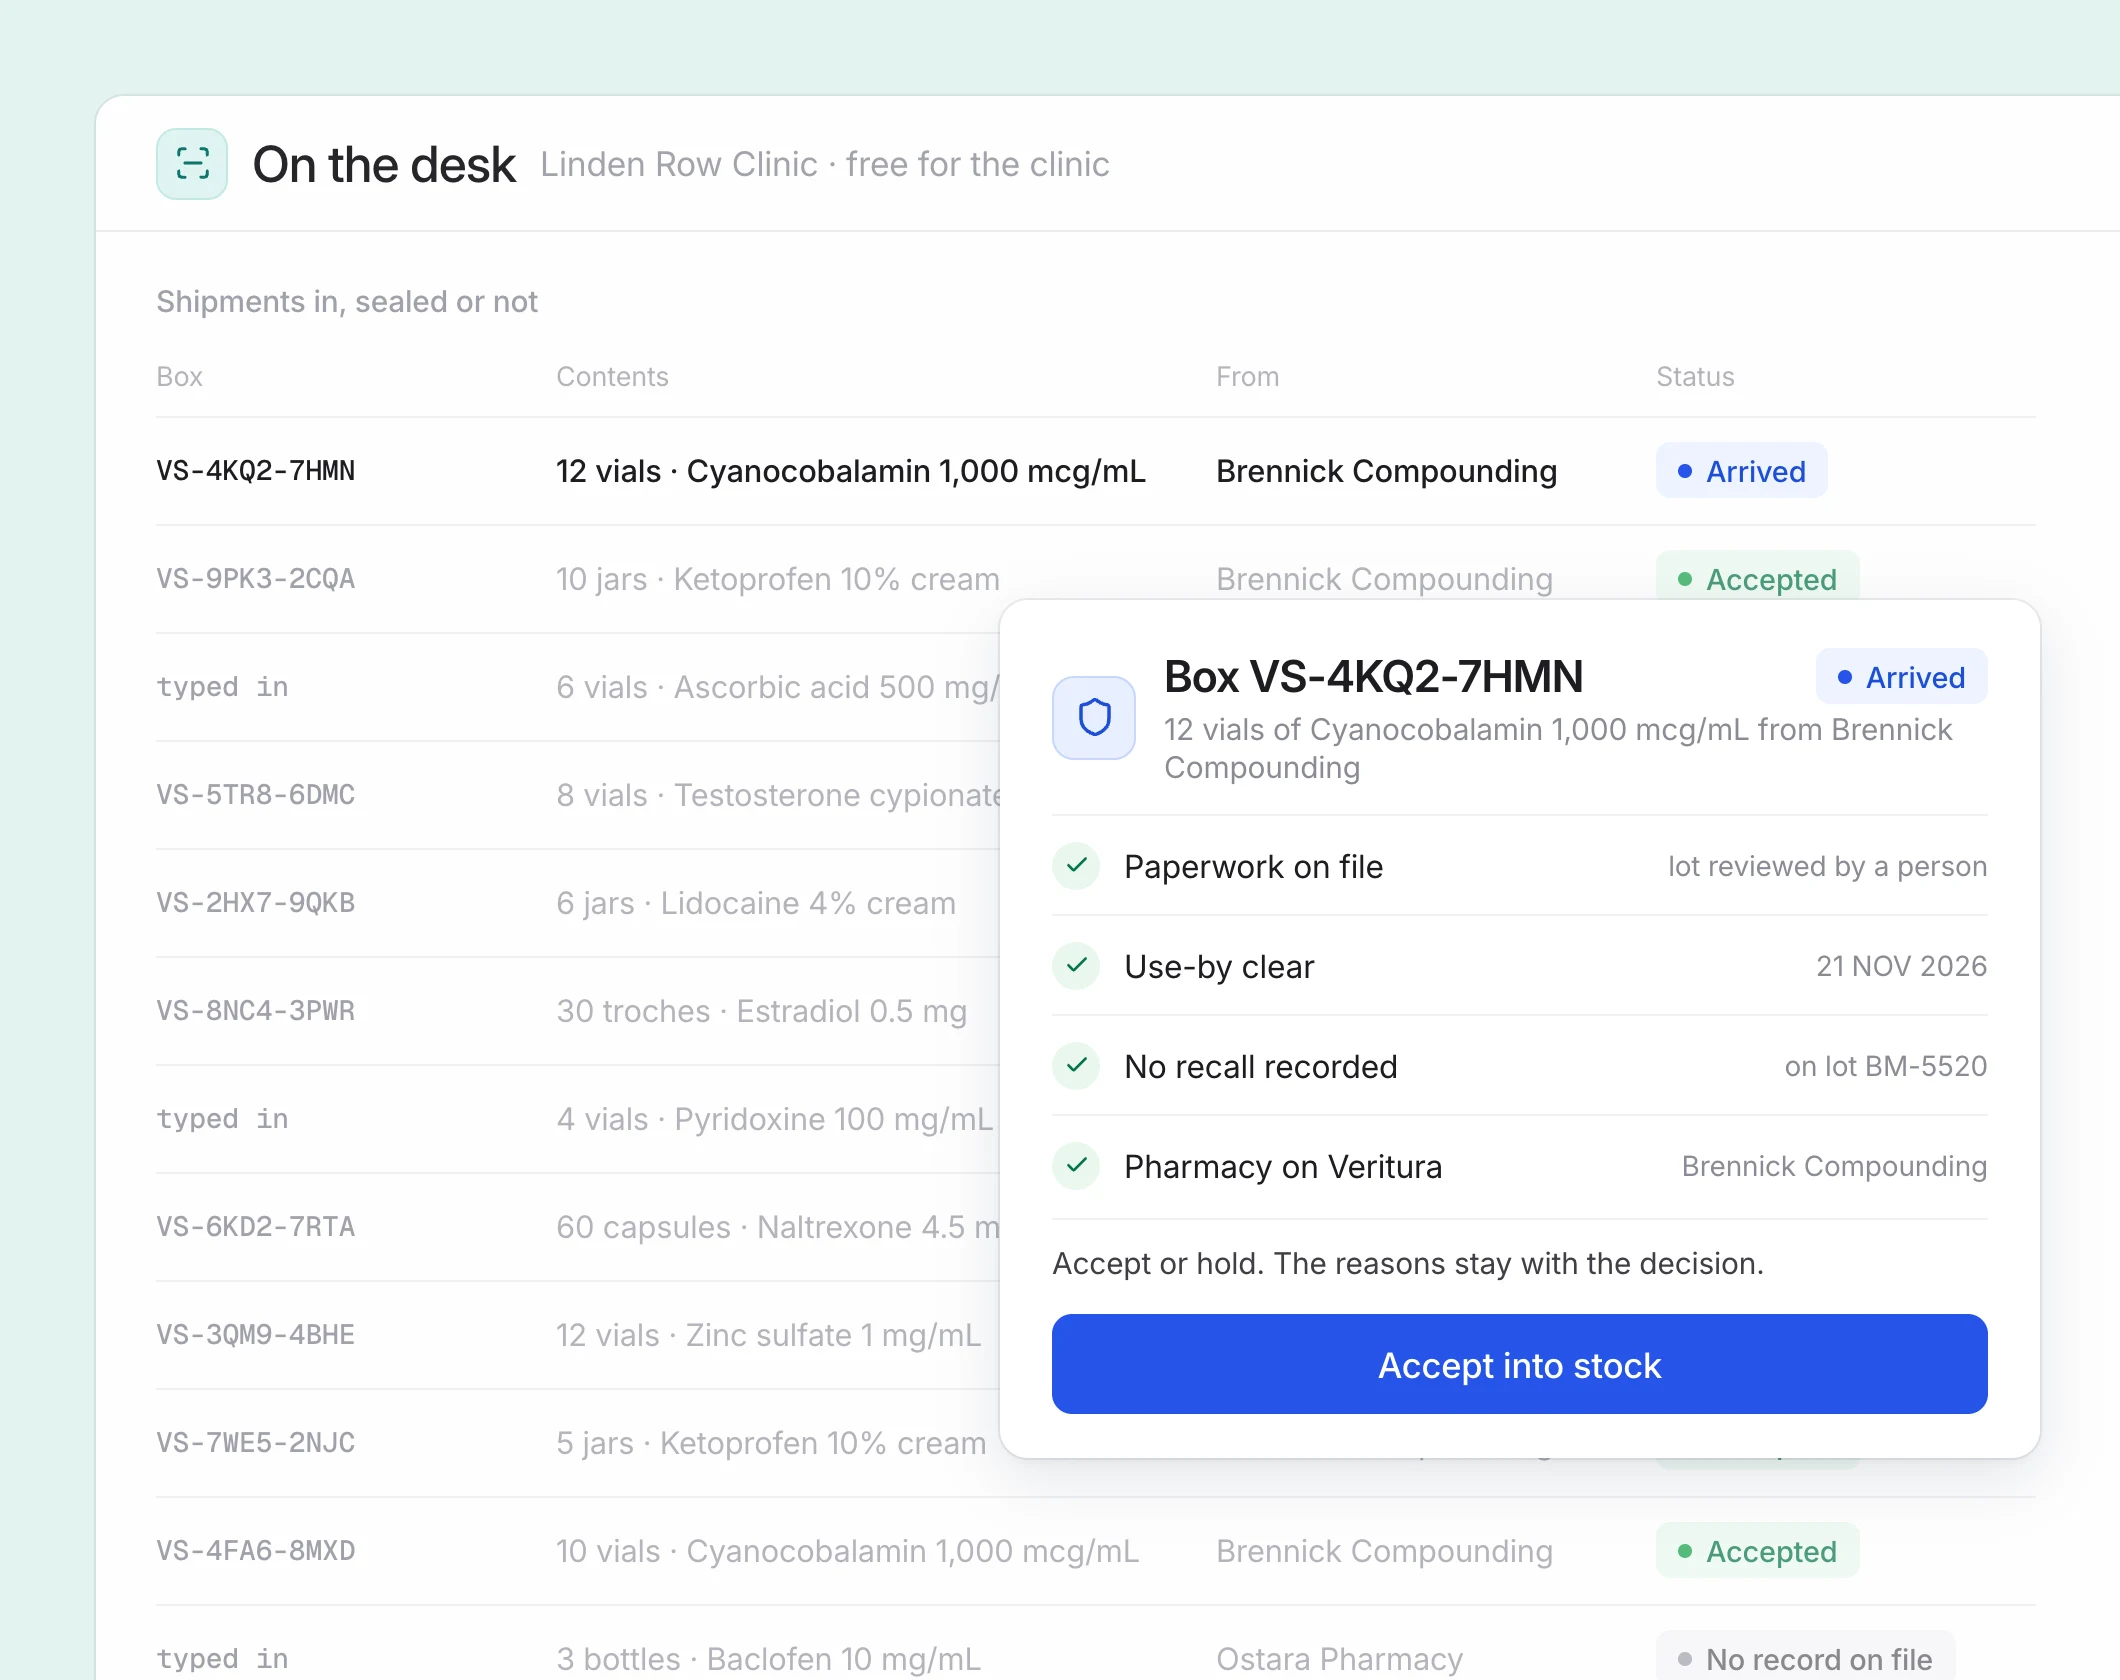Viewport: 2120px width, 1680px height.
Task: Click the No record on file badge
Action: click(x=1805, y=1657)
